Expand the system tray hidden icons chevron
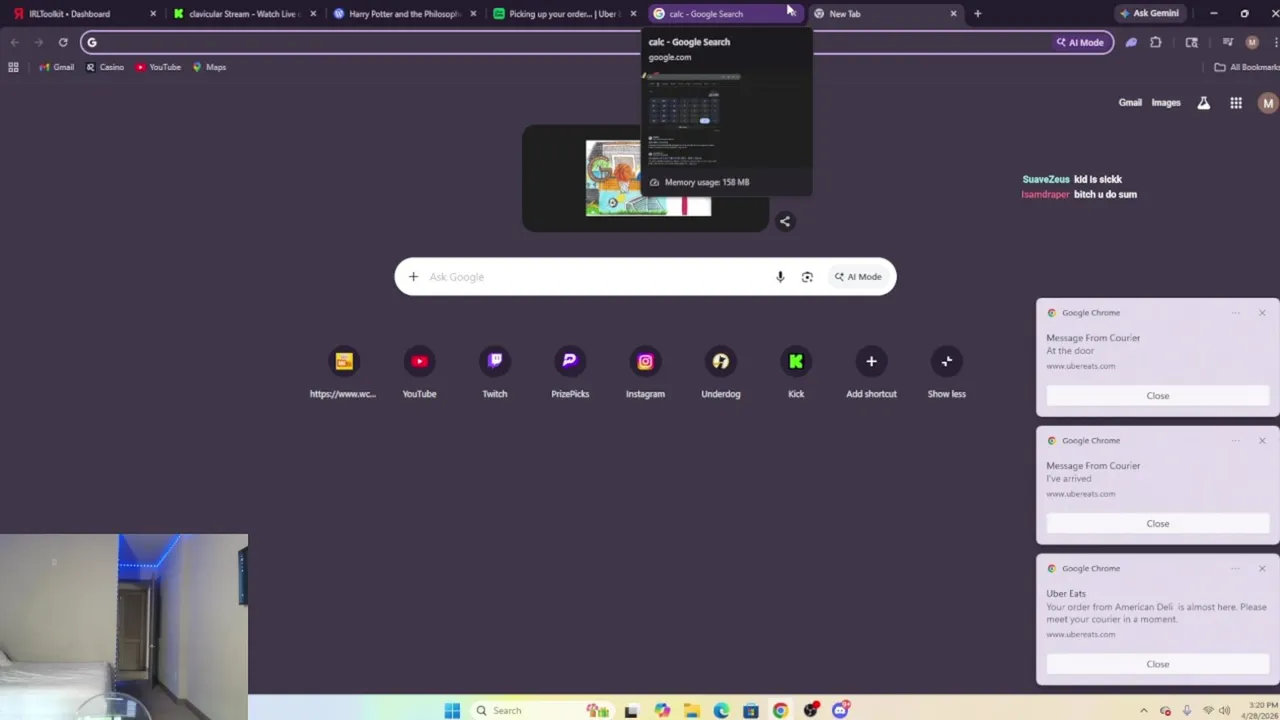1280x720 pixels. point(1143,710)
